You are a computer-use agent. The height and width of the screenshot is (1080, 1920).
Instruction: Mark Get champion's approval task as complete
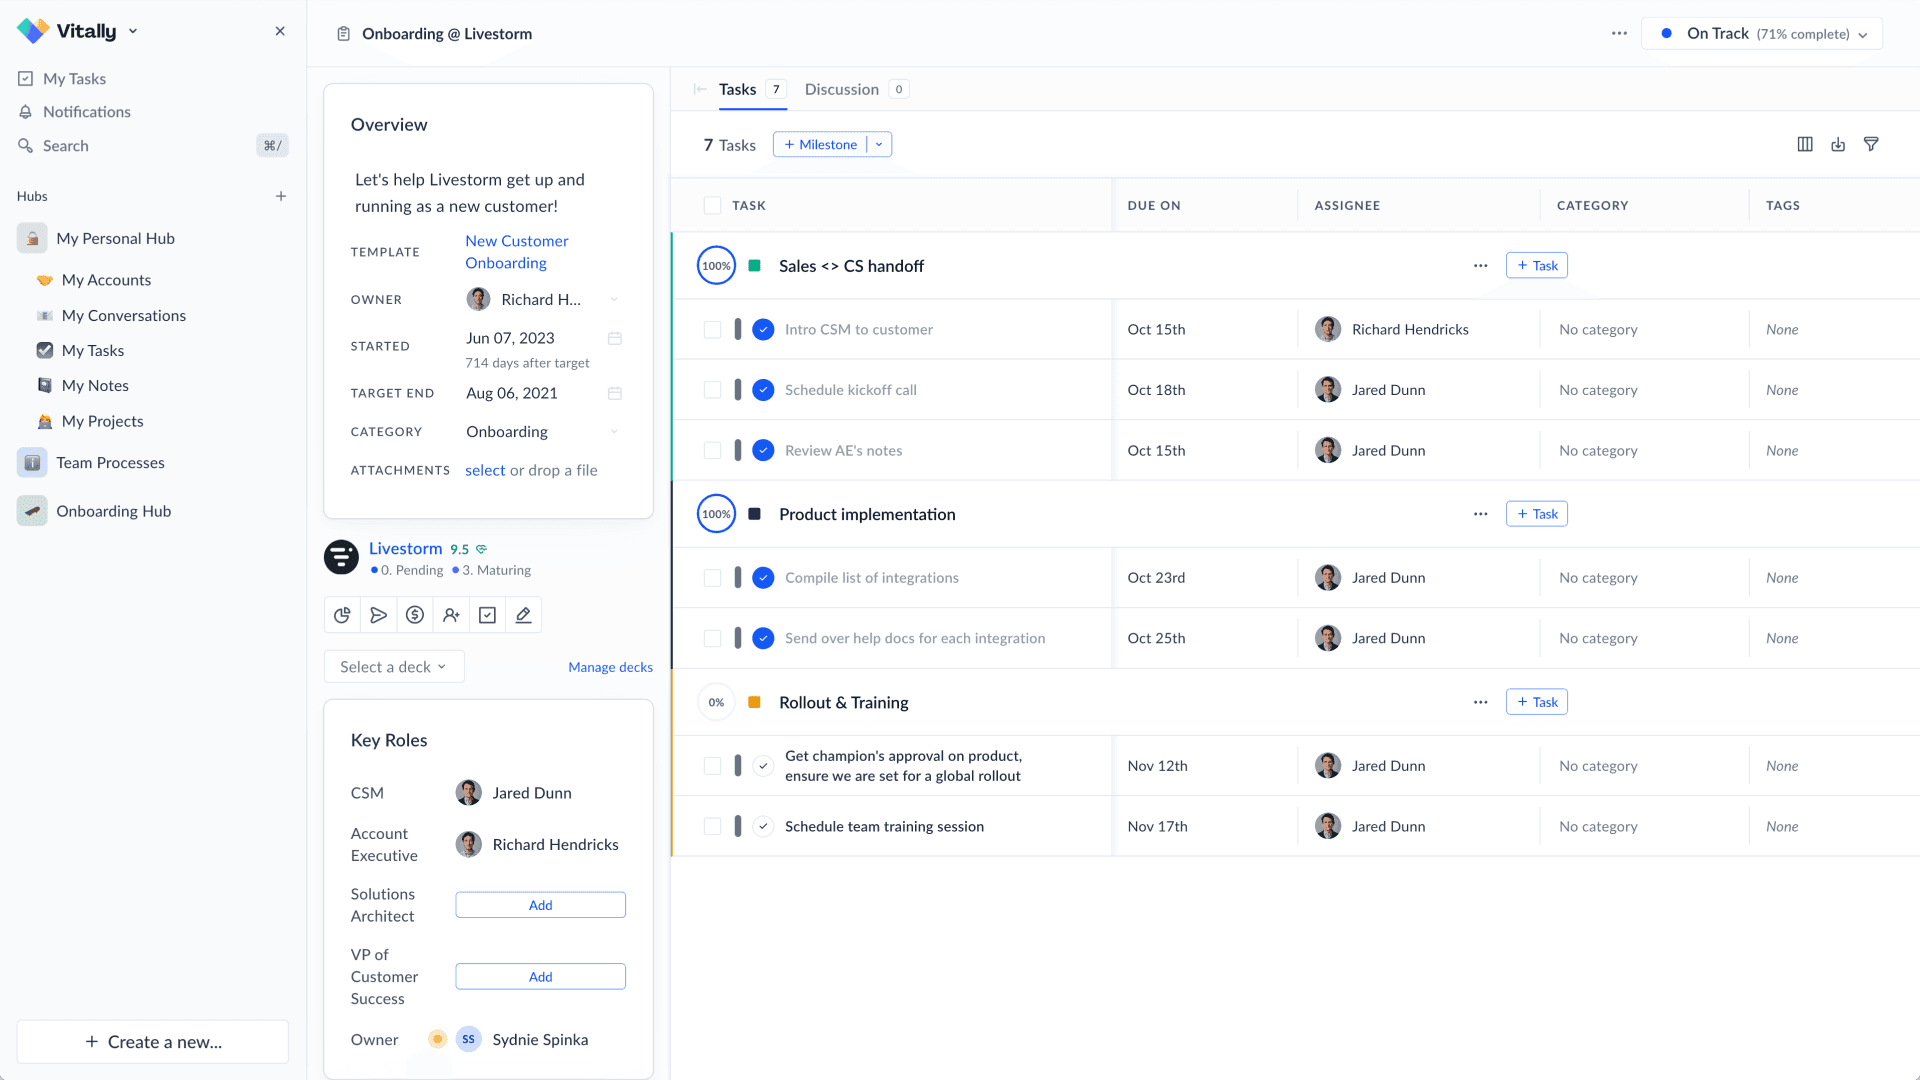click(763, 766)
